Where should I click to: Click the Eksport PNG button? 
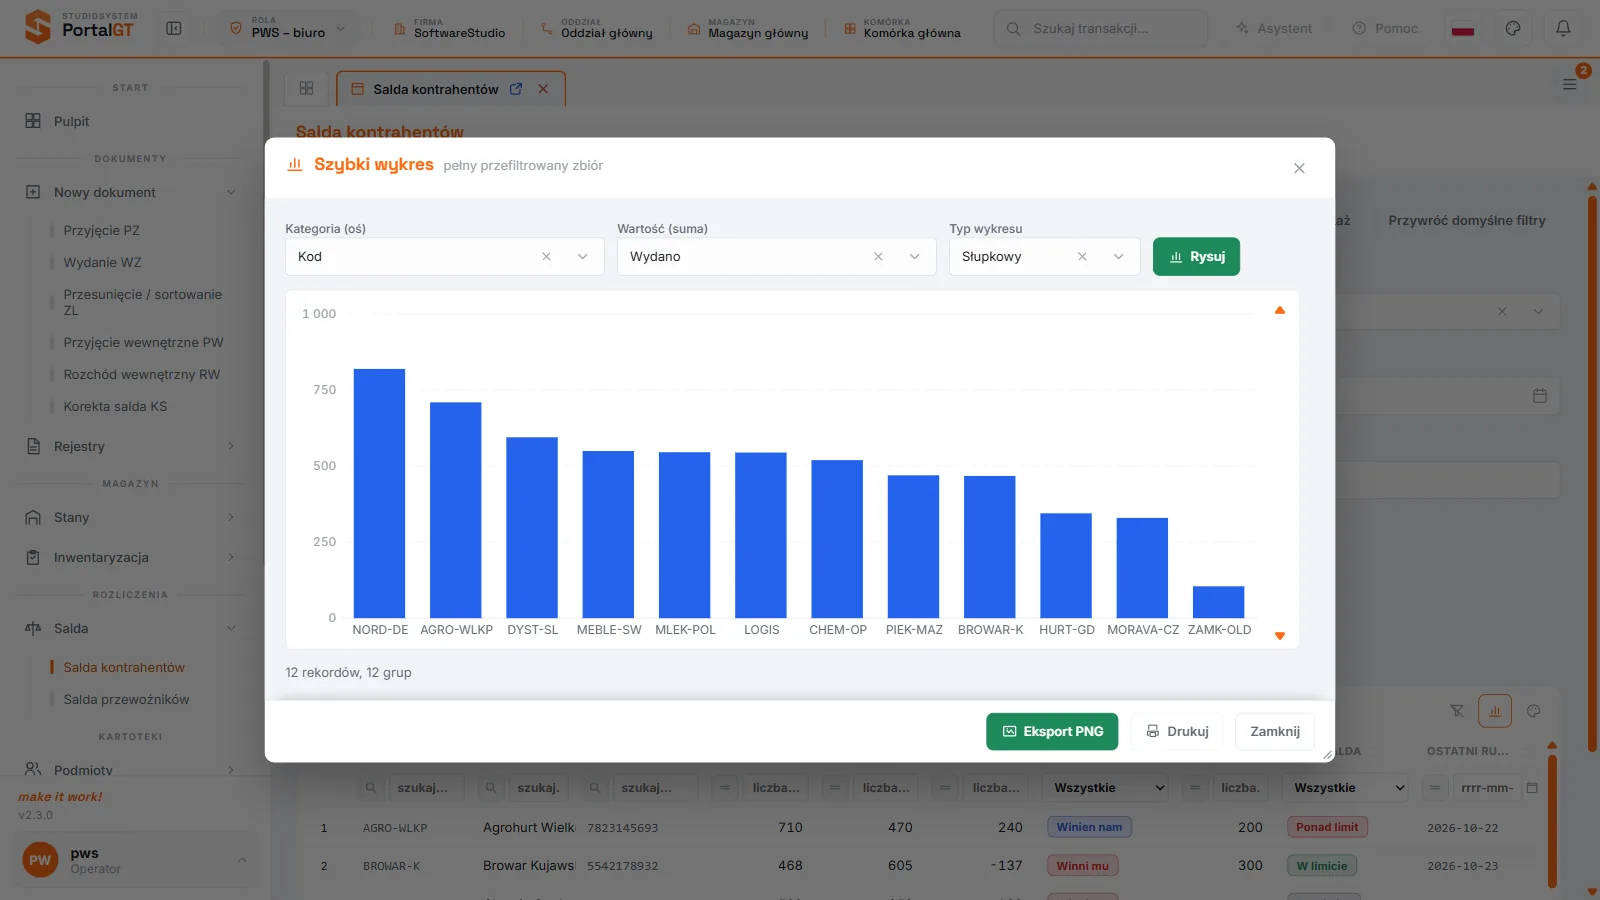pyautogui.click(x=1052, y=731)
